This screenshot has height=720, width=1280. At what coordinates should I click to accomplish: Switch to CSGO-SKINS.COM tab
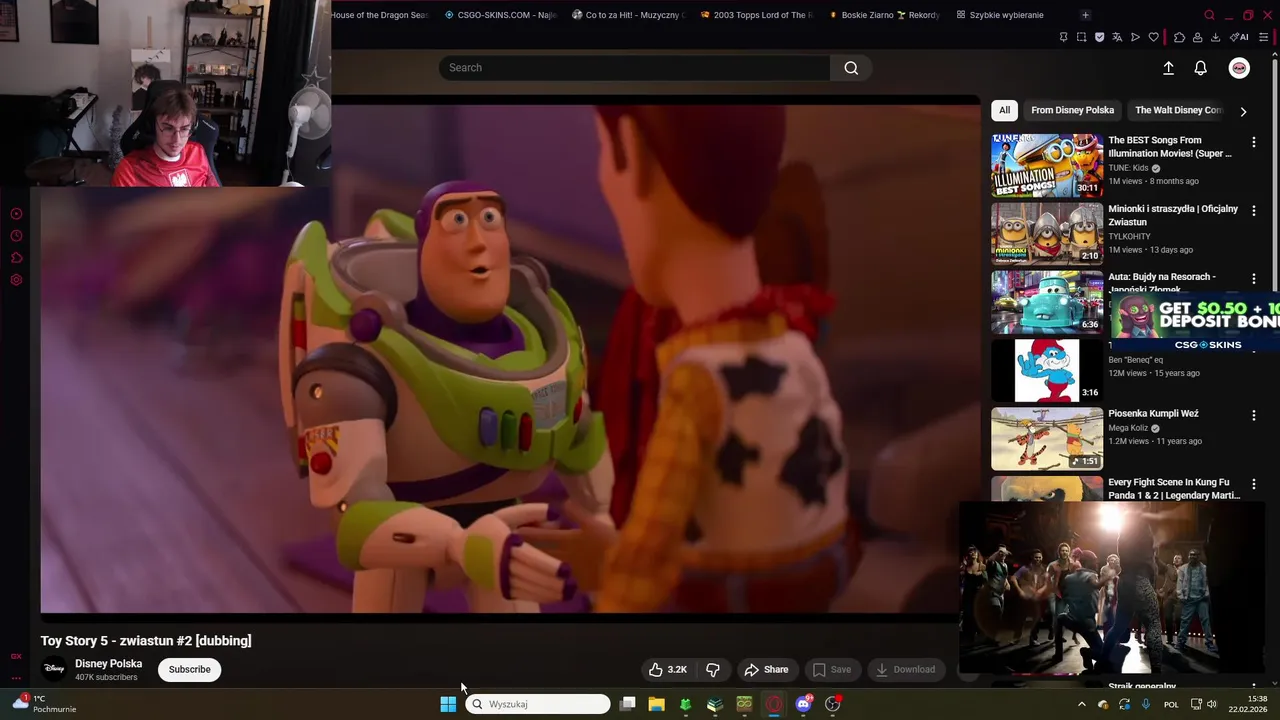point(500,15)
